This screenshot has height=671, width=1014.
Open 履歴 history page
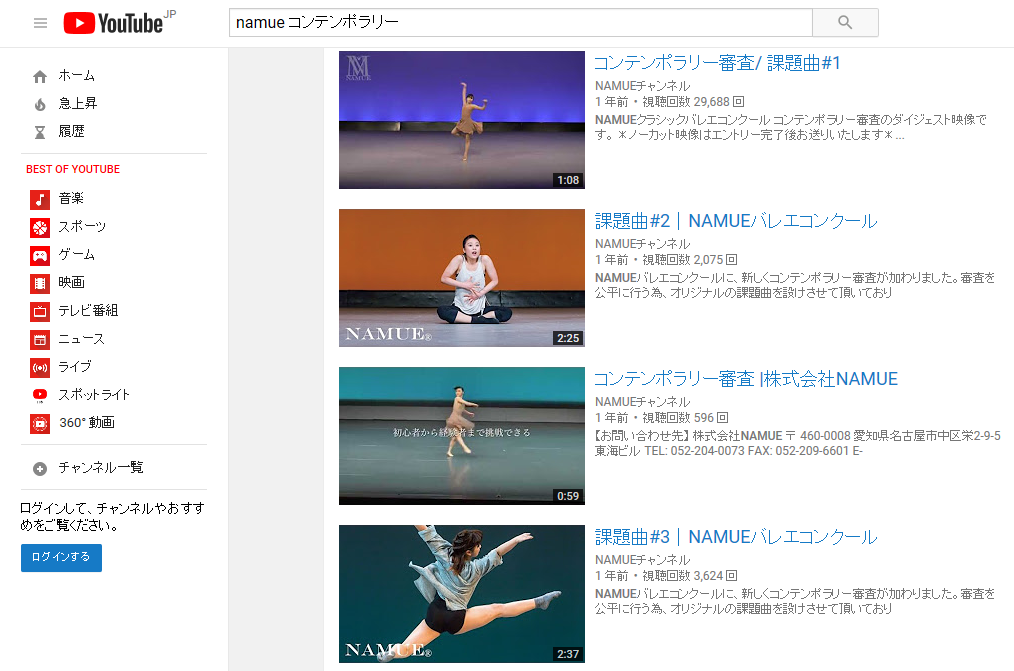coord(71,131)
